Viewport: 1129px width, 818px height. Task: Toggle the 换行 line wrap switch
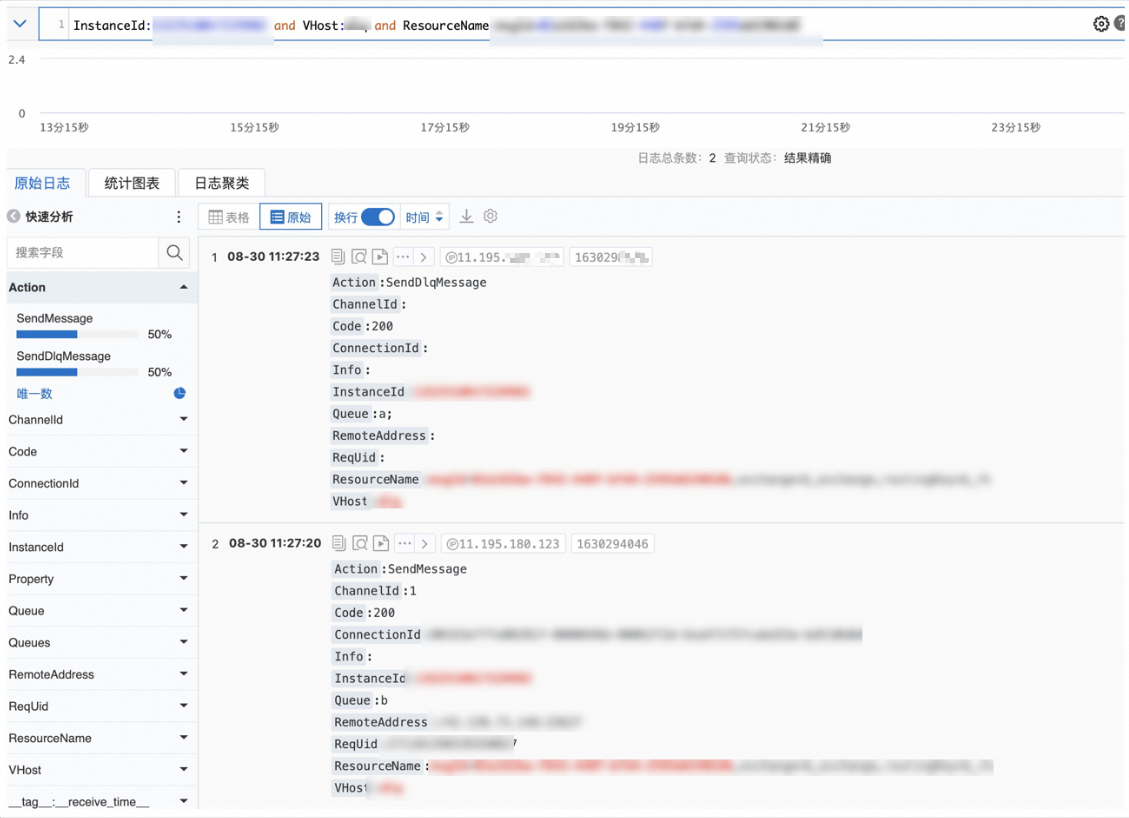pos(378,217)
